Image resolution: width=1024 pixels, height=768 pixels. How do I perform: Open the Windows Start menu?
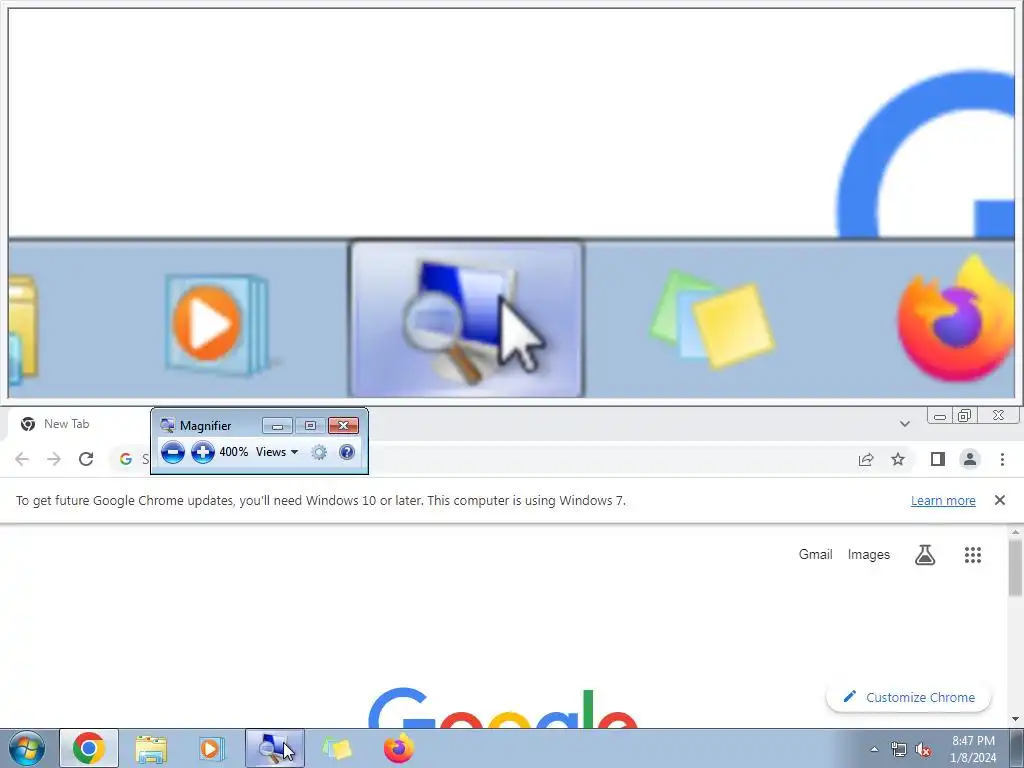tap(27, 749)
